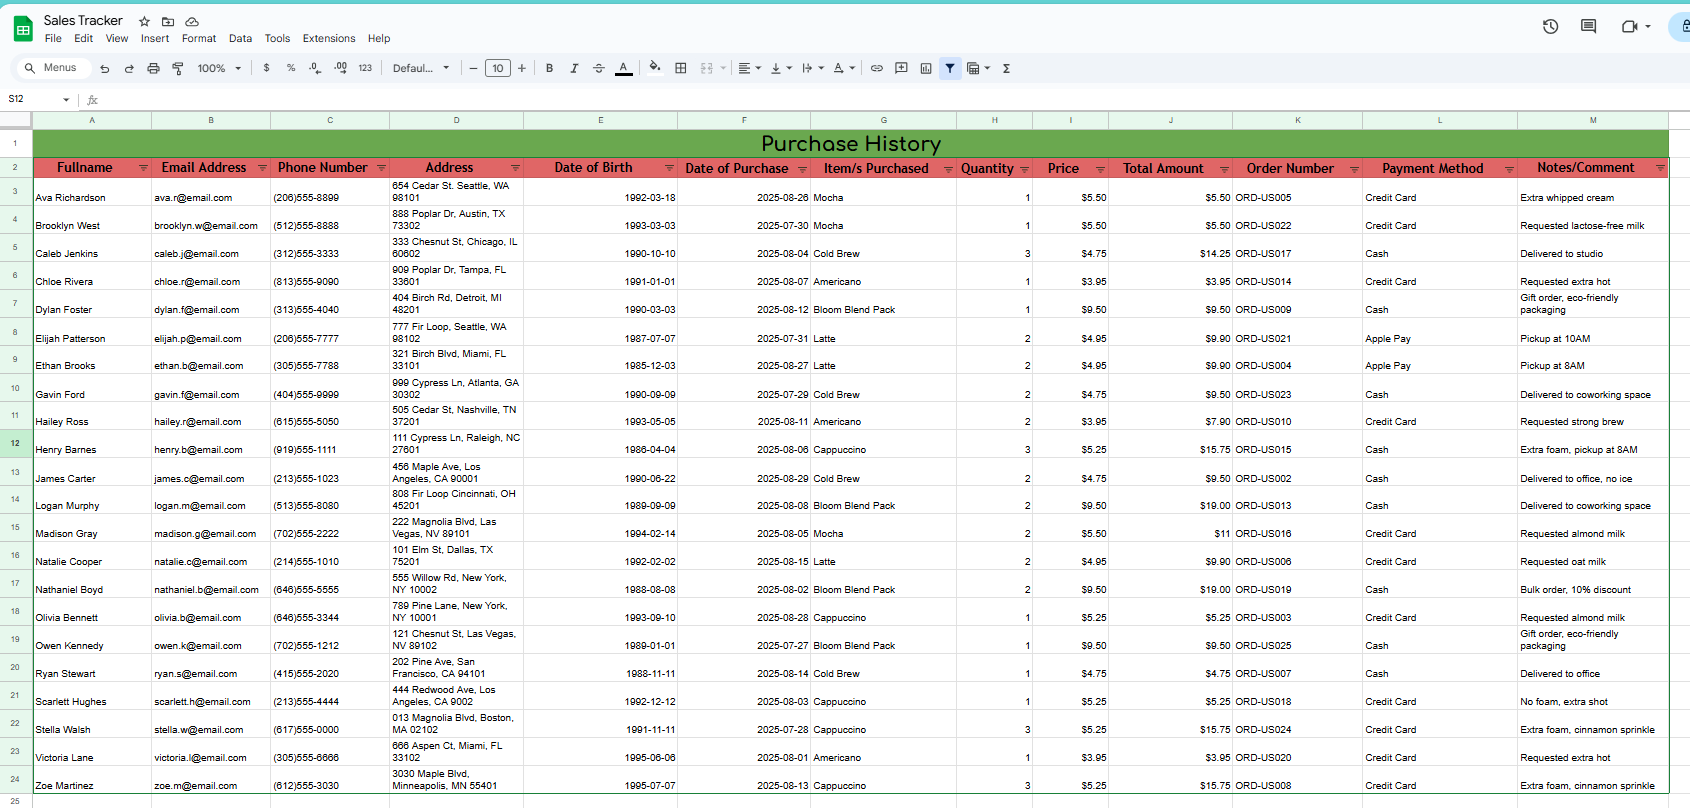The height and width of the screenshot is (808, 1690).
Task: Rename the Sales Tracker title
Action: pos(83,20)
